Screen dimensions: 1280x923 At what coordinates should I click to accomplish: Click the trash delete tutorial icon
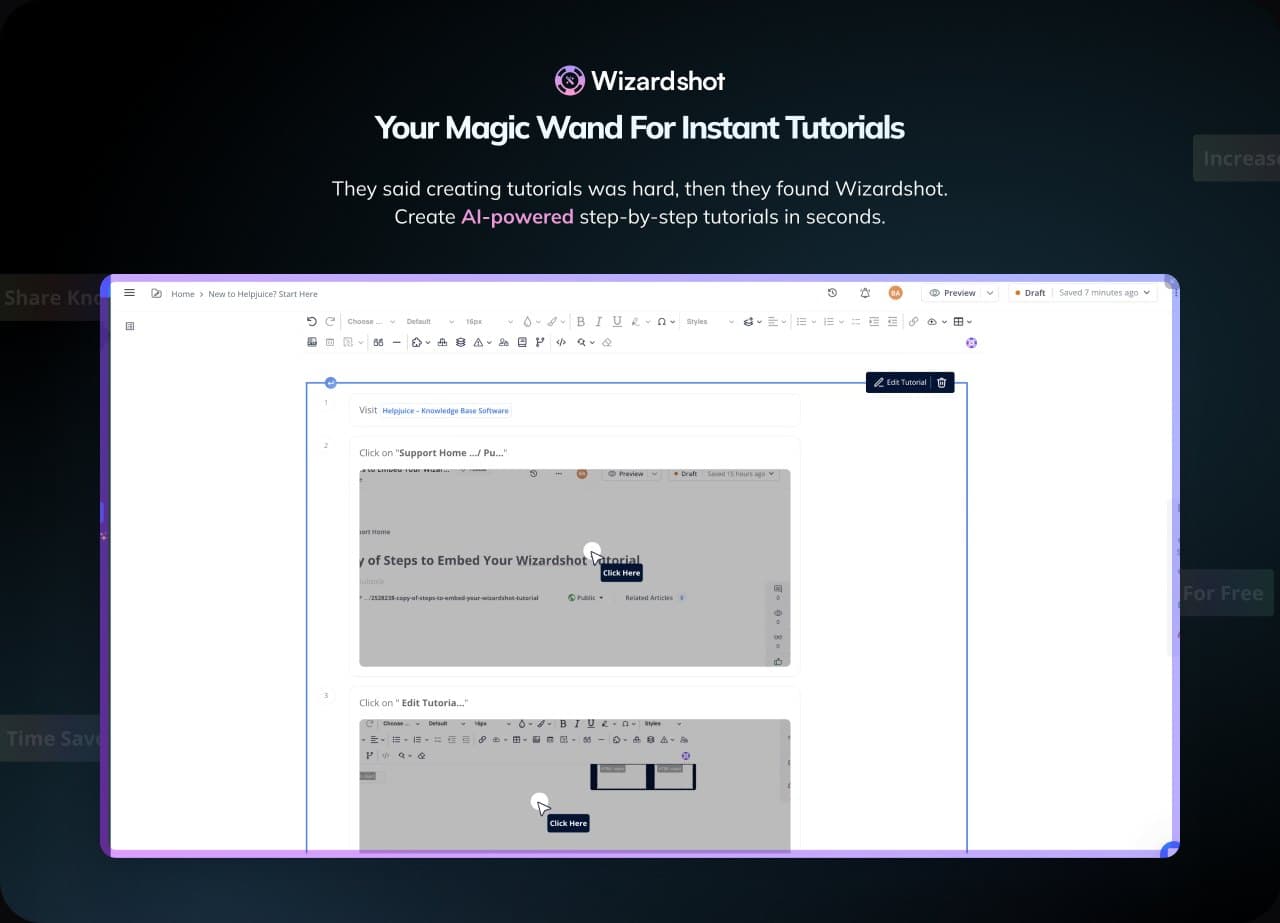941,382
